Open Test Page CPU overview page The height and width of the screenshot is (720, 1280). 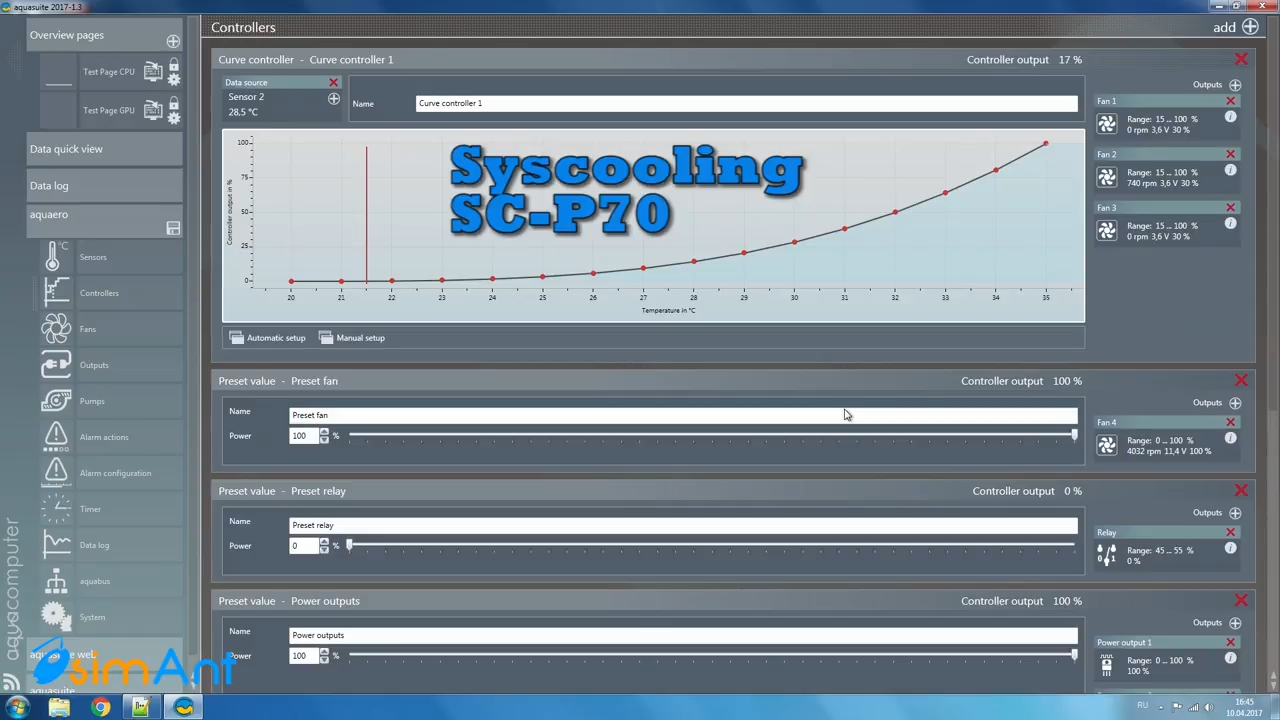click(x=108, y=72)
